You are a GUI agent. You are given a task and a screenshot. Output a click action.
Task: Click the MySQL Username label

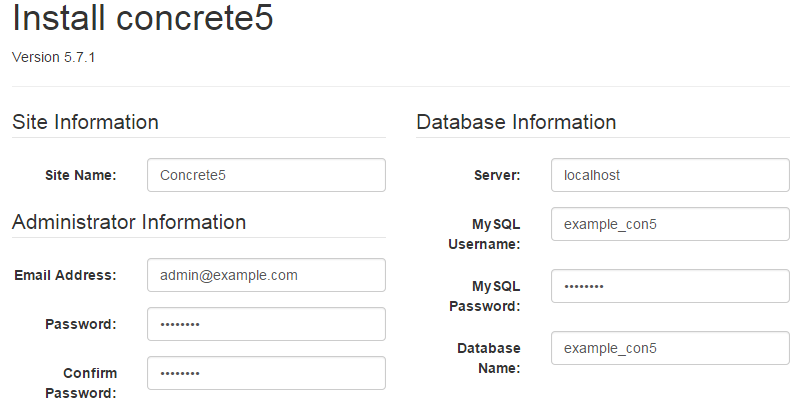[484, 234]
